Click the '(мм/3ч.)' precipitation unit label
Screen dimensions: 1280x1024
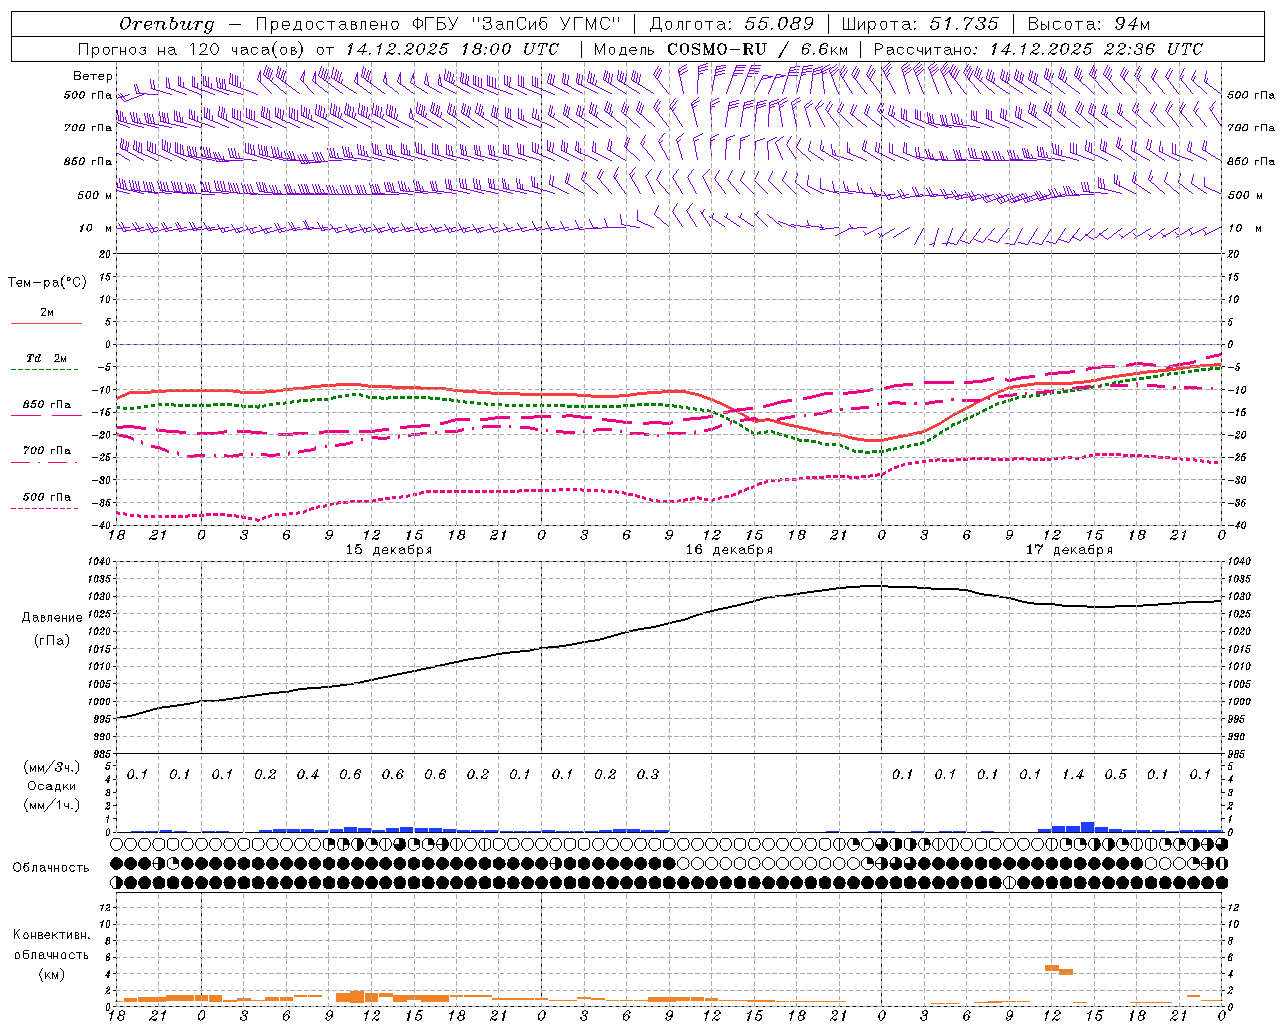coord(52,767)
